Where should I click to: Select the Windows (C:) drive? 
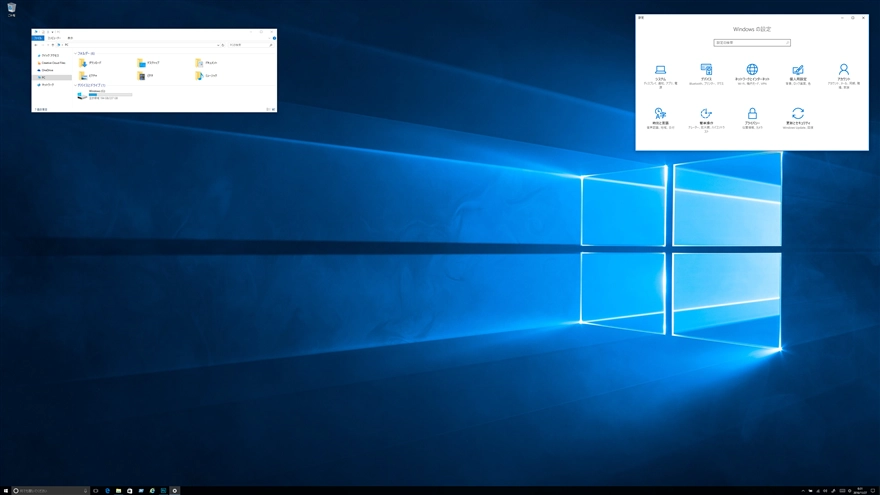[x=104, y=94]
